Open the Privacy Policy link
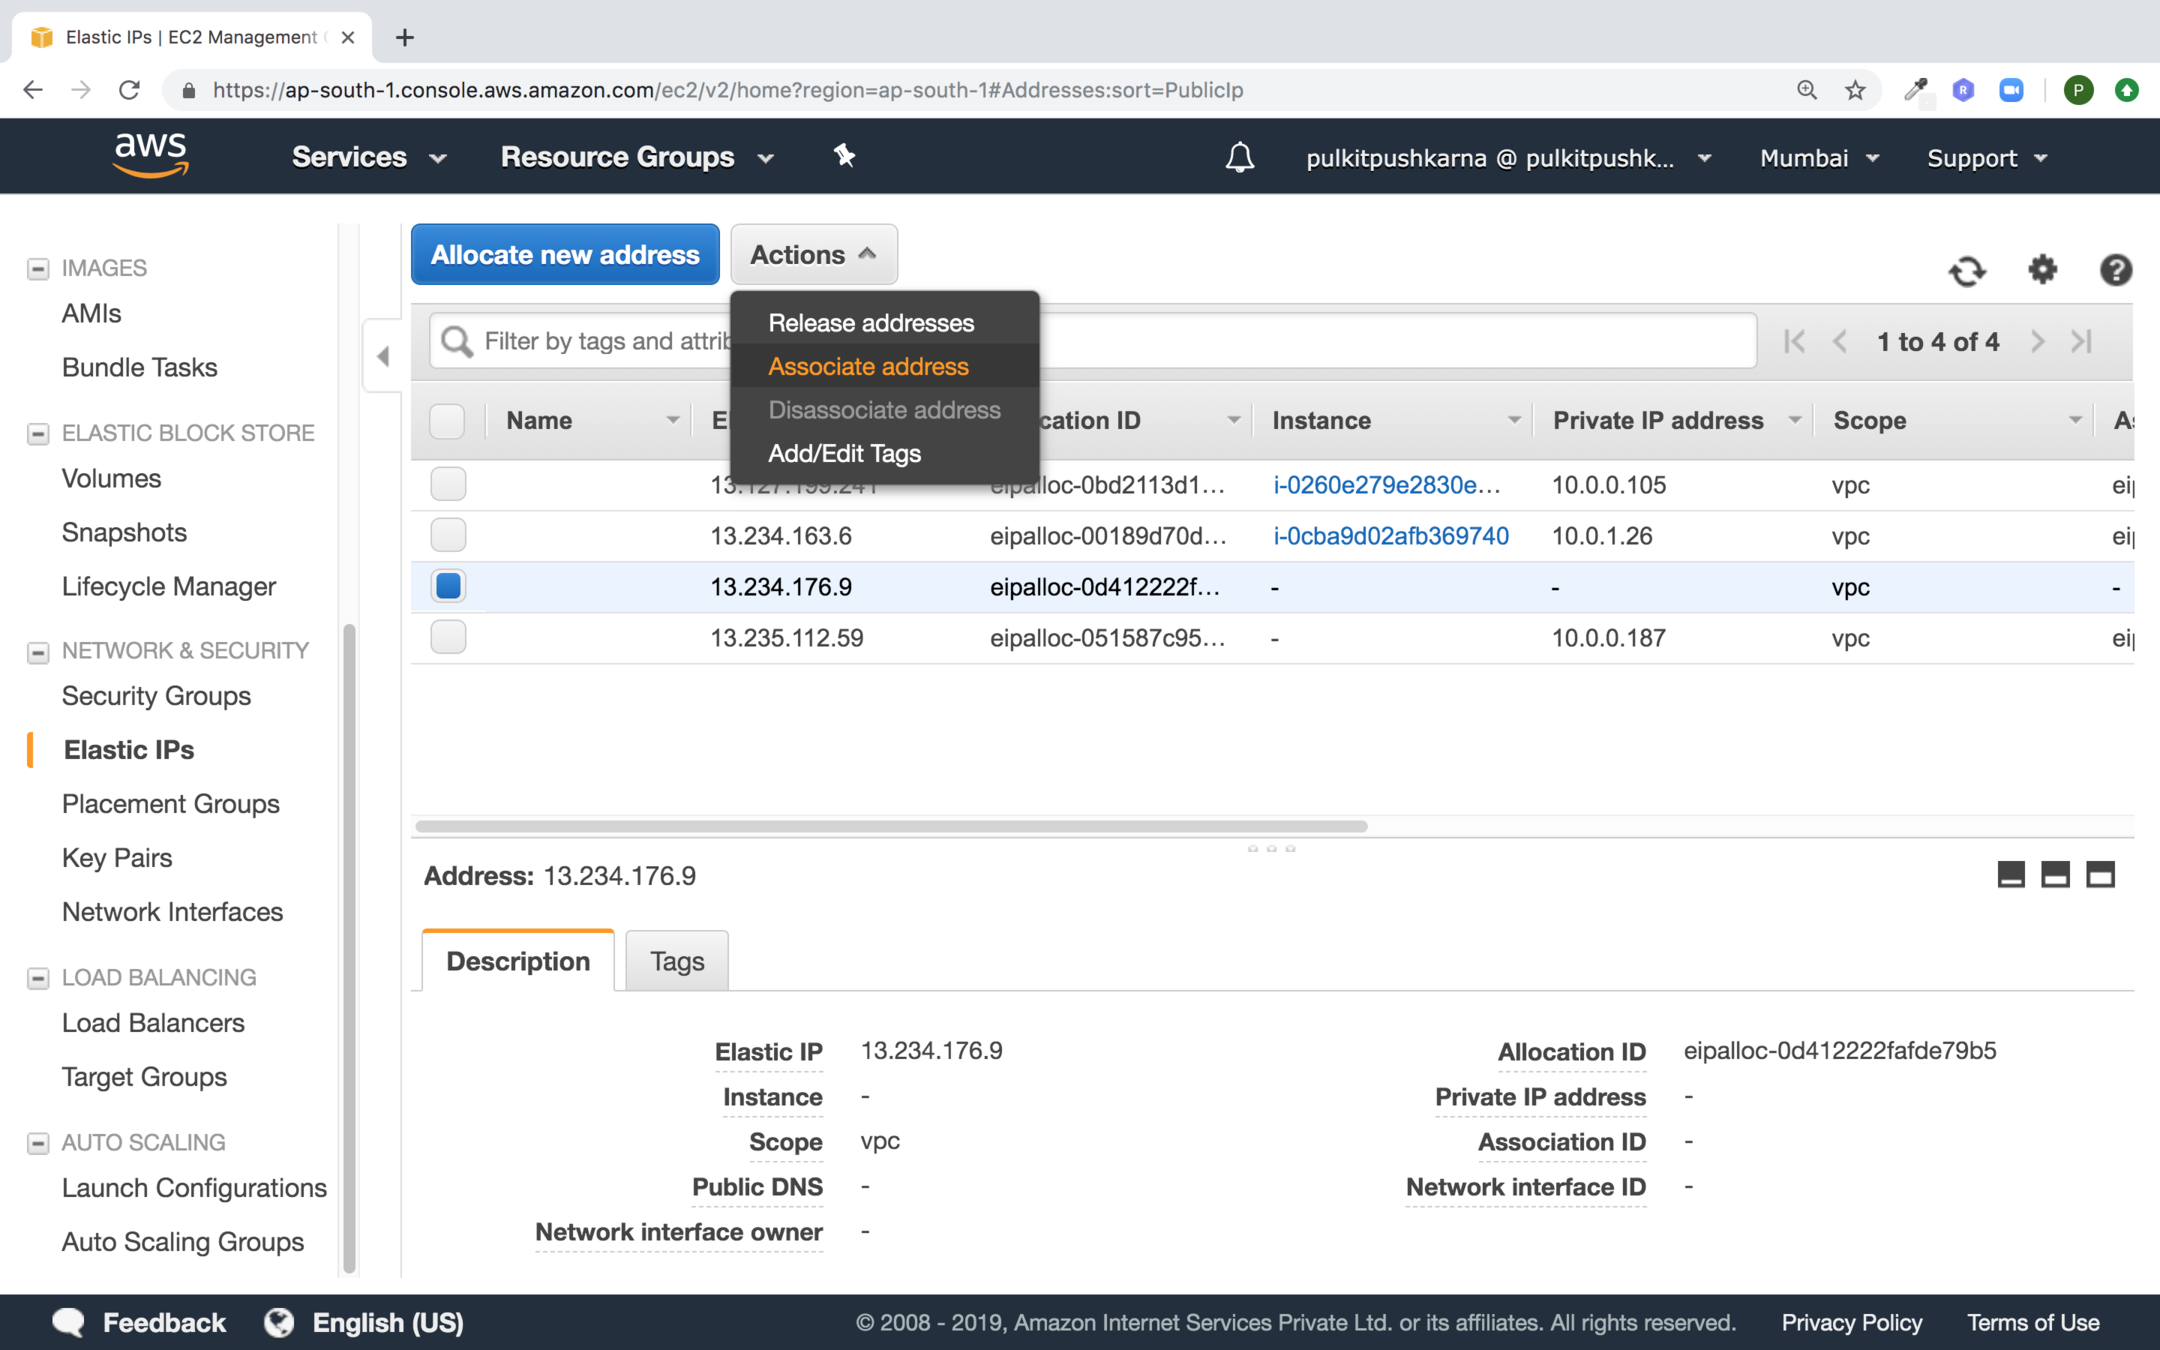This screenshot has height=1350, width=2160. (1851, 1322)
